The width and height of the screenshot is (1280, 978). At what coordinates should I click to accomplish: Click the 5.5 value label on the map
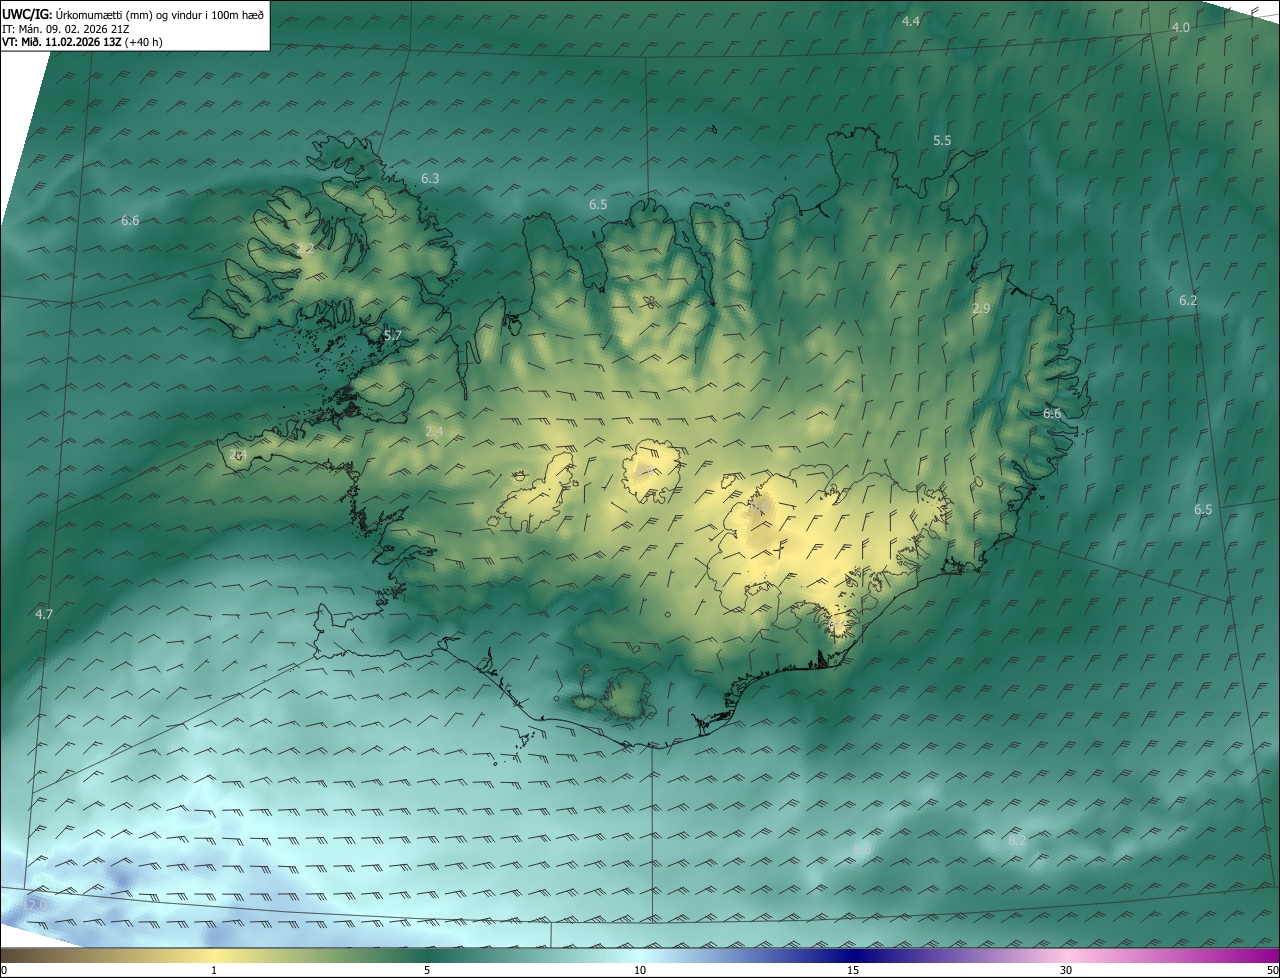pos(942,140)
